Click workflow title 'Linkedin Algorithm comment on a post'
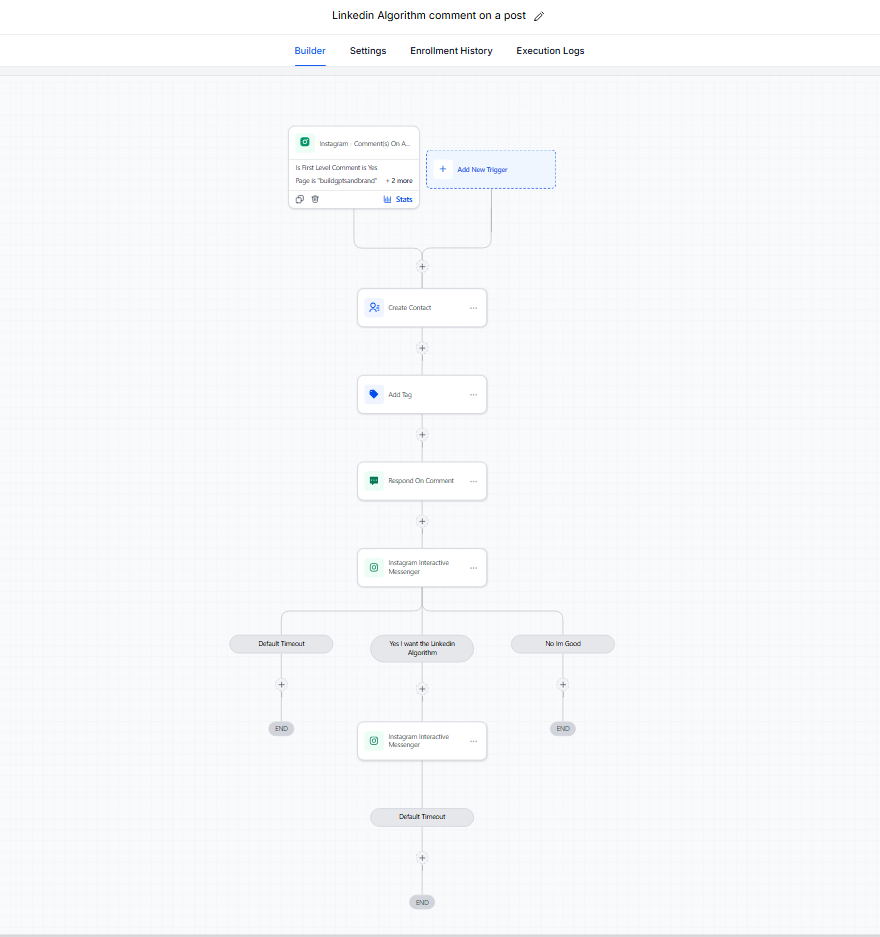This screenshot has height=937, width=880. point(429,16)
